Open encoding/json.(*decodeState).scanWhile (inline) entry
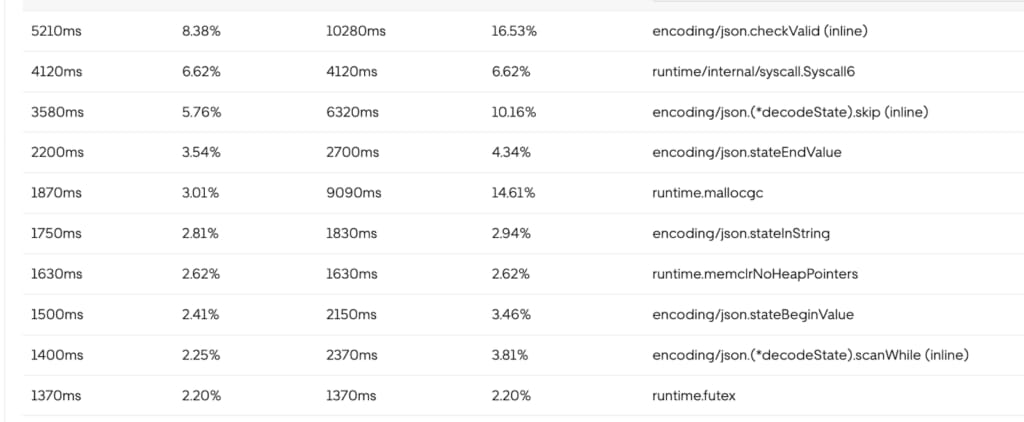Screen dimensions: 1024x422 pyautogui.click(x=810, y=355)
